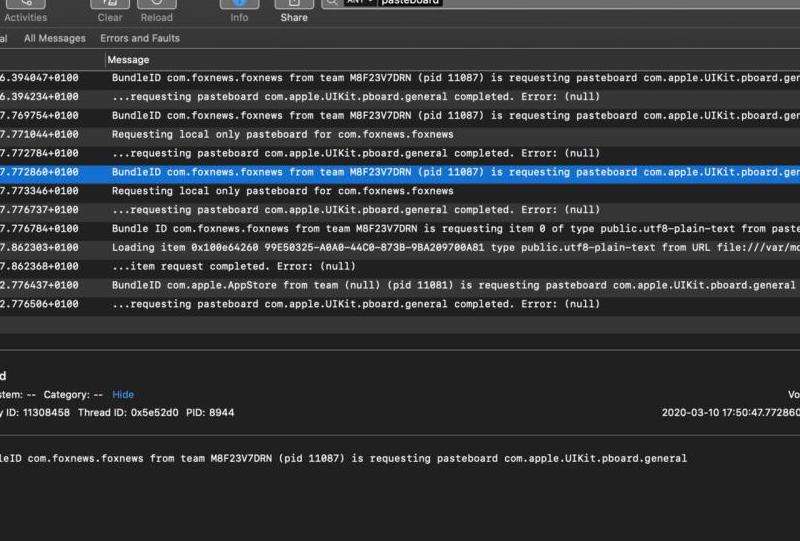Select the completed row at 7.776737+0100
The width and height of the screenshot is (800, 541).
(400, 210)
